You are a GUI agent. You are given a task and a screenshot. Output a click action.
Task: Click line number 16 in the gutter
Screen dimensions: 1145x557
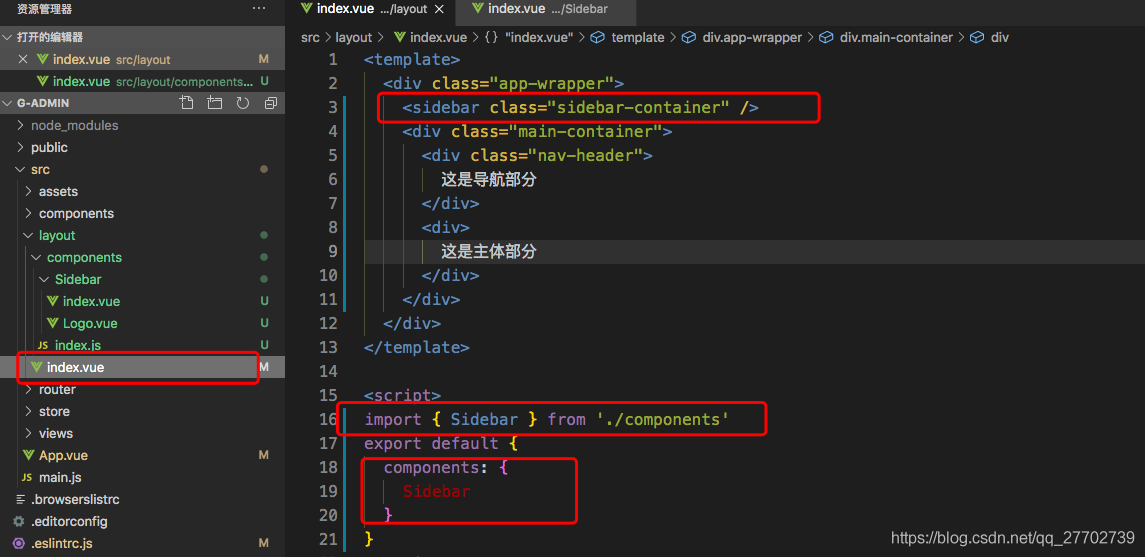tap(329, 419)
